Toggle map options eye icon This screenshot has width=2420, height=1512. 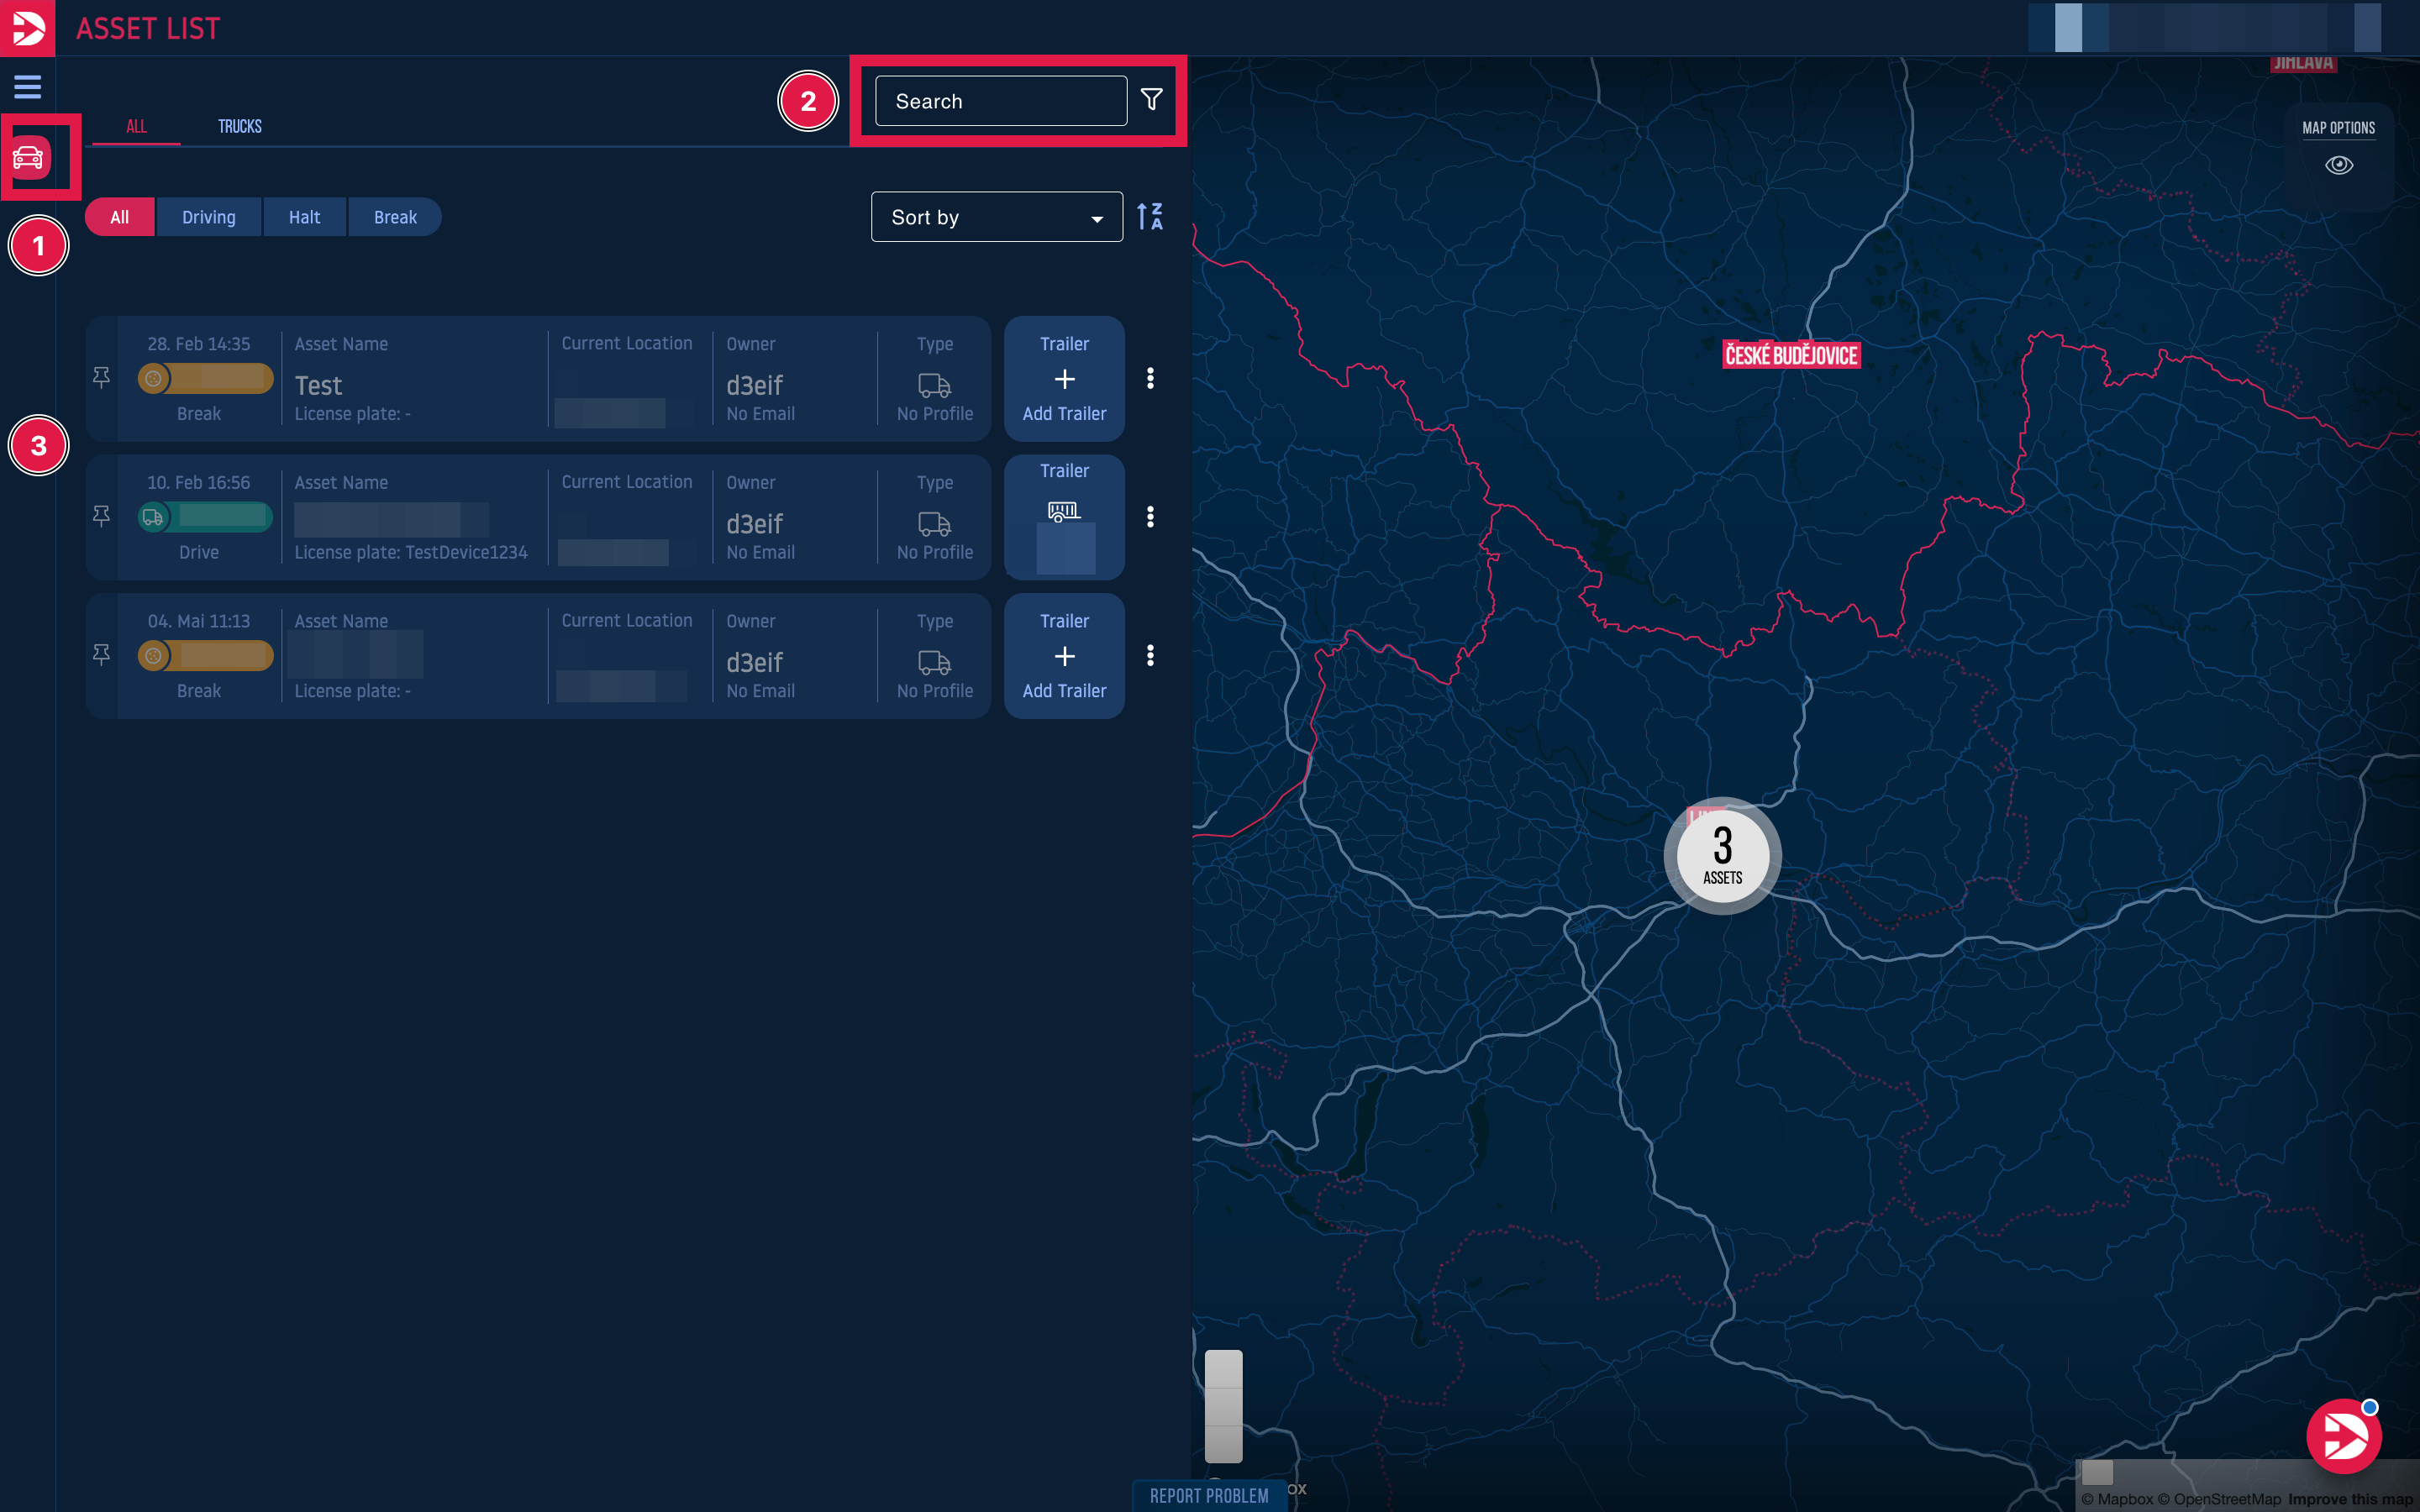pos(2338,165)
